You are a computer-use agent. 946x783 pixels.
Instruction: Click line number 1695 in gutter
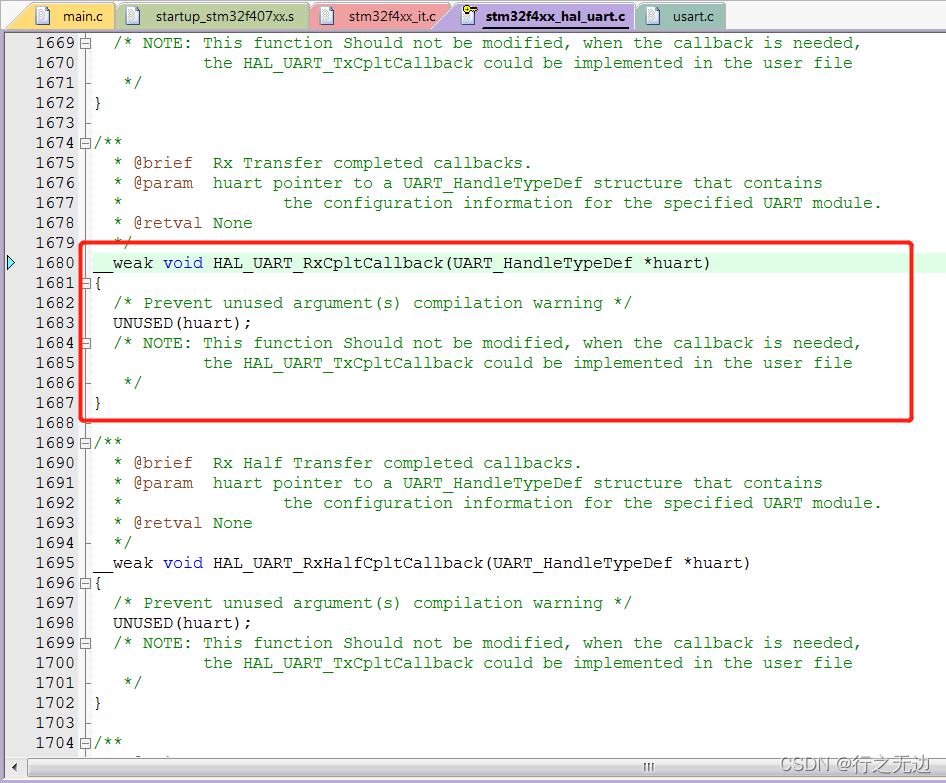(x=55, y=563)
